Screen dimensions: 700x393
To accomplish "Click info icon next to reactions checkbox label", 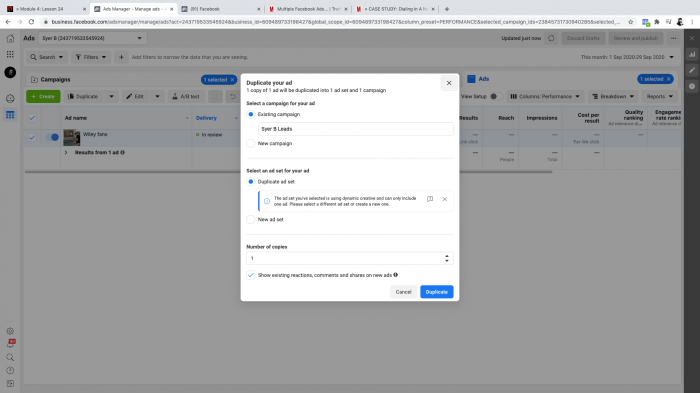I will [x=396, y=275].
